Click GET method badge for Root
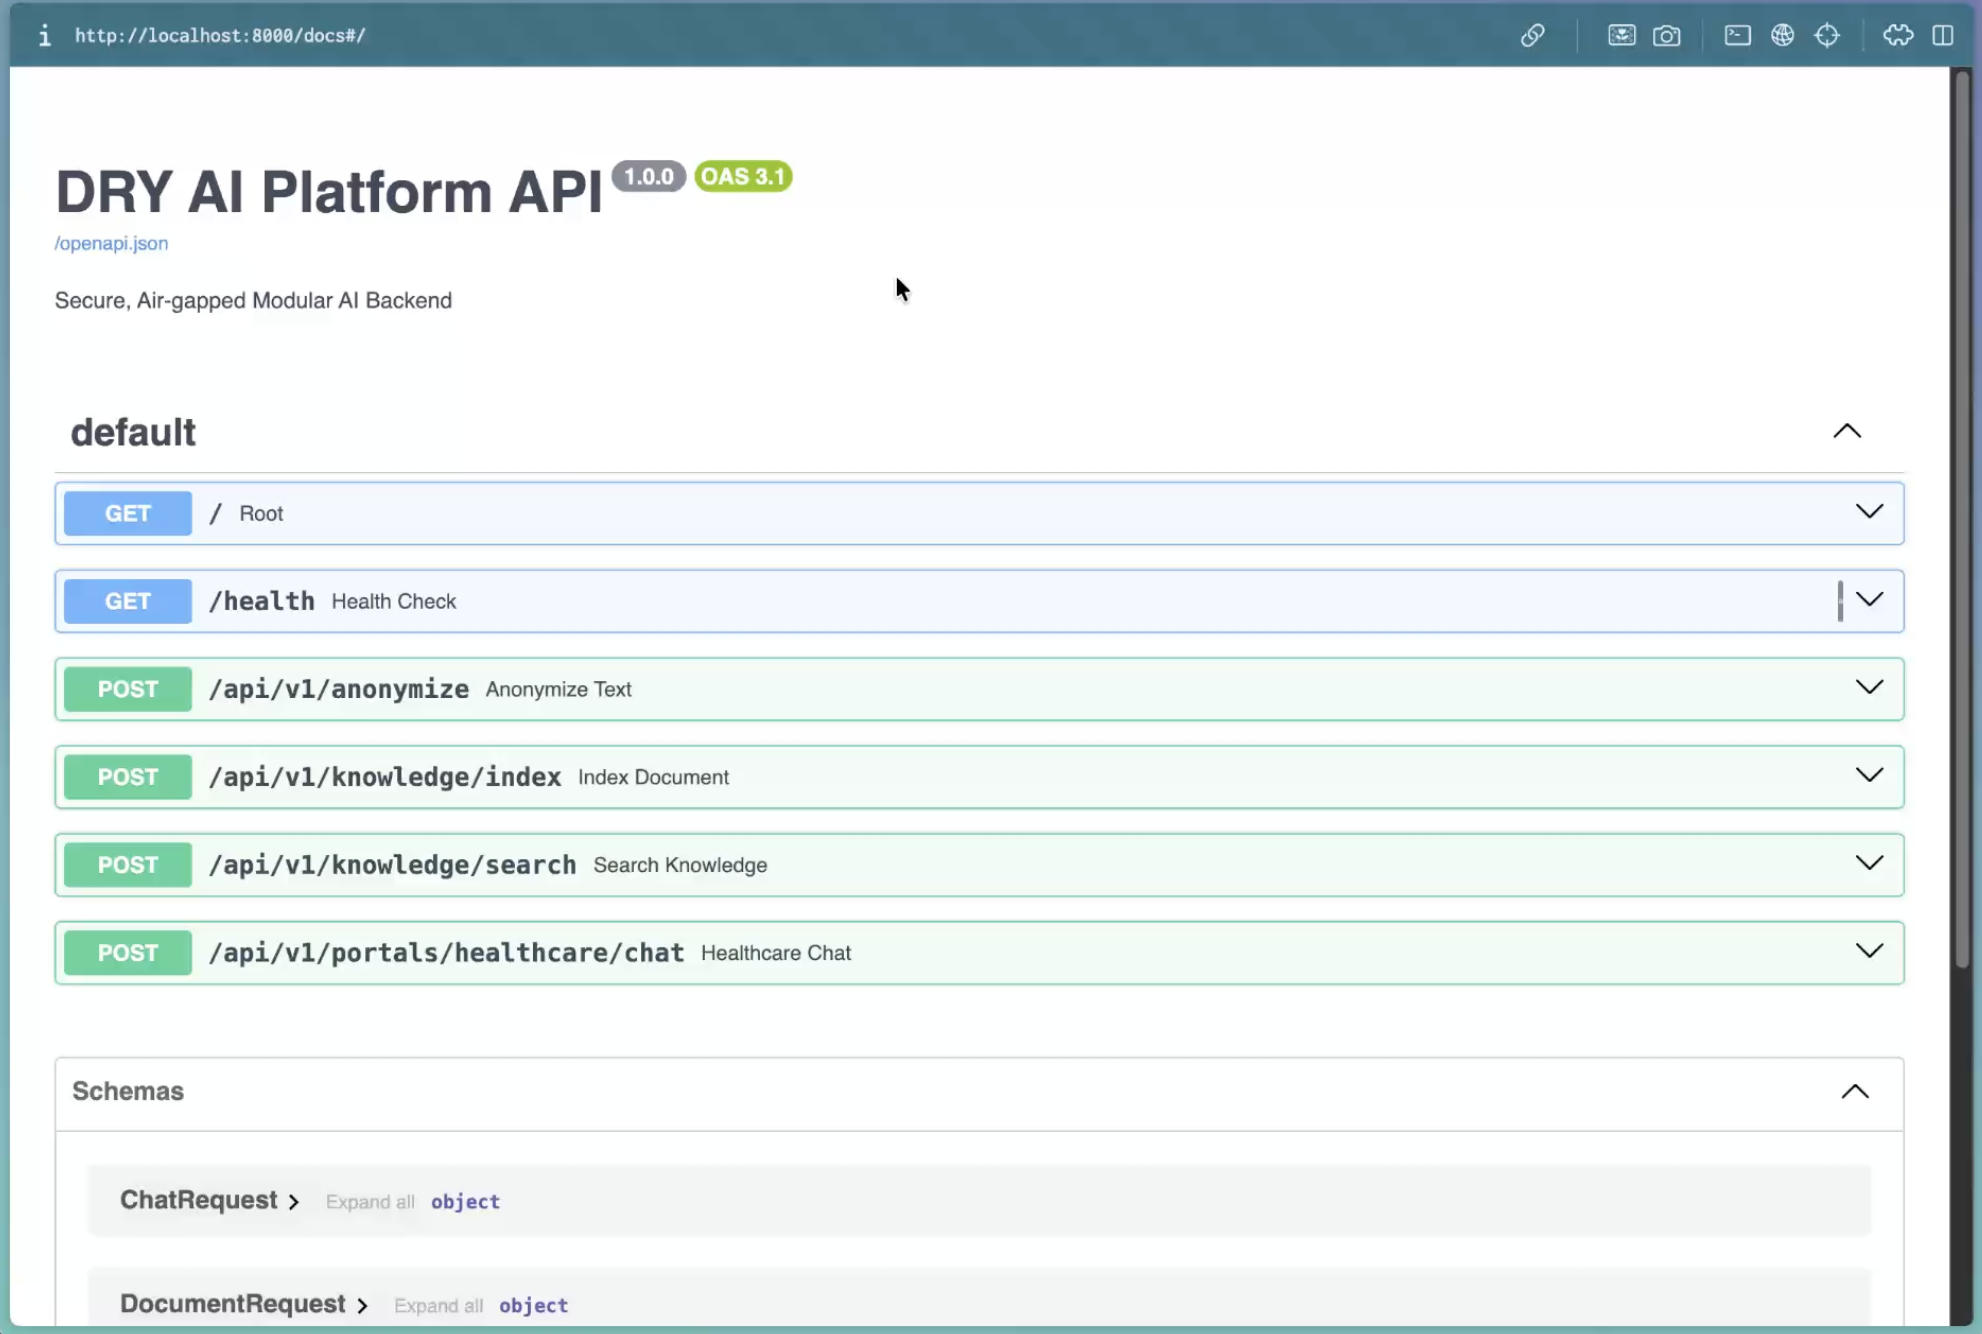The height and width of the screenshot is (1334, 1982). 128,513
